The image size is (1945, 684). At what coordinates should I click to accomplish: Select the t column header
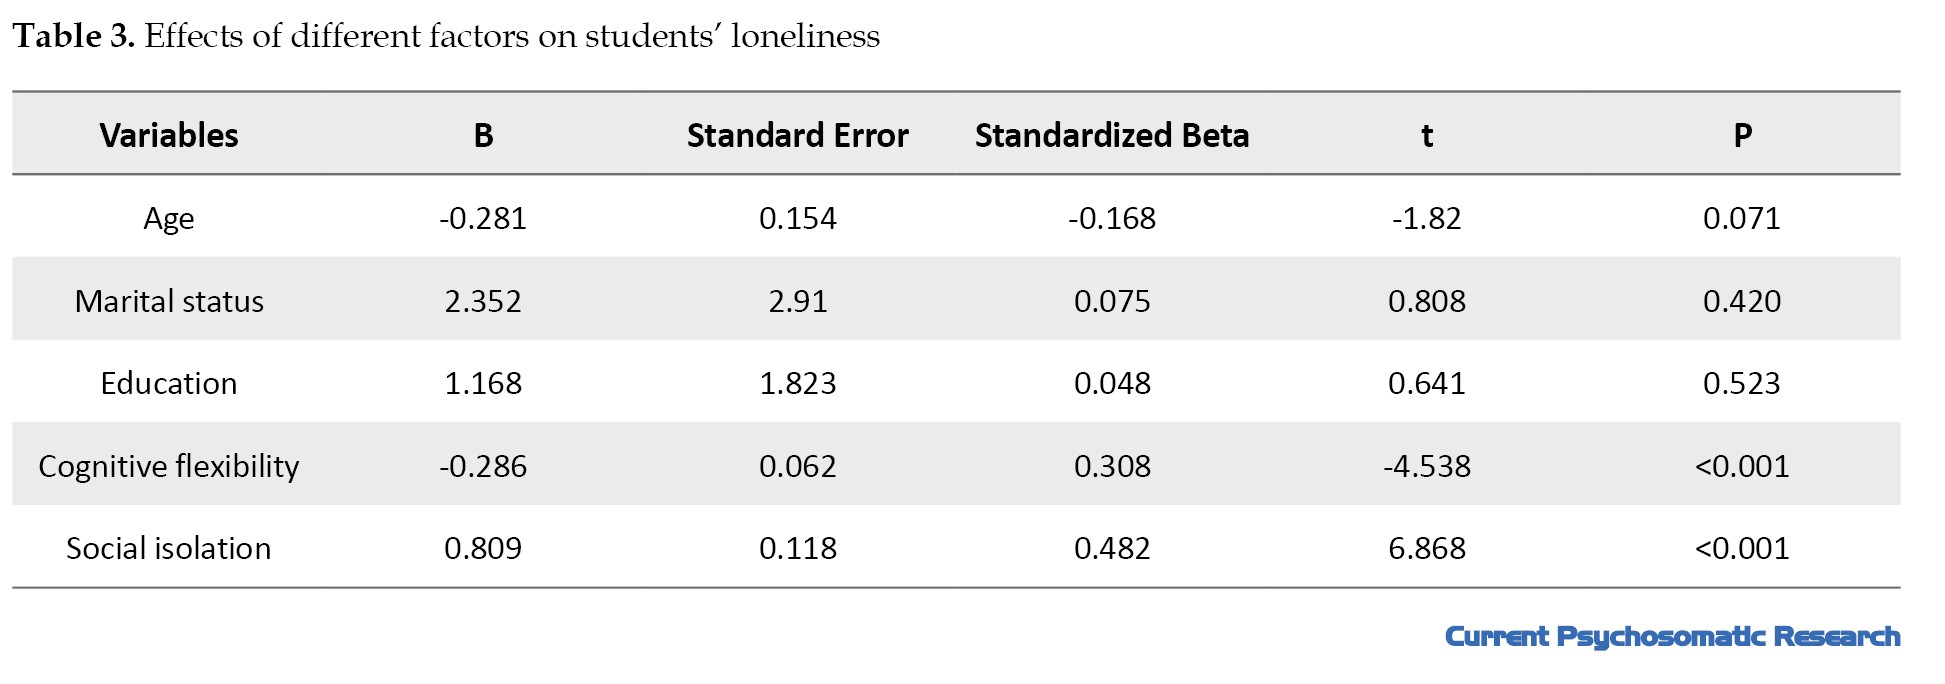click(1427, 135)
